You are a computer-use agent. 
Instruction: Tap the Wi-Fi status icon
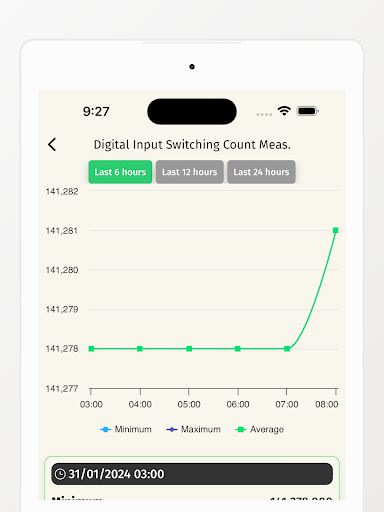tap(284, 111)
